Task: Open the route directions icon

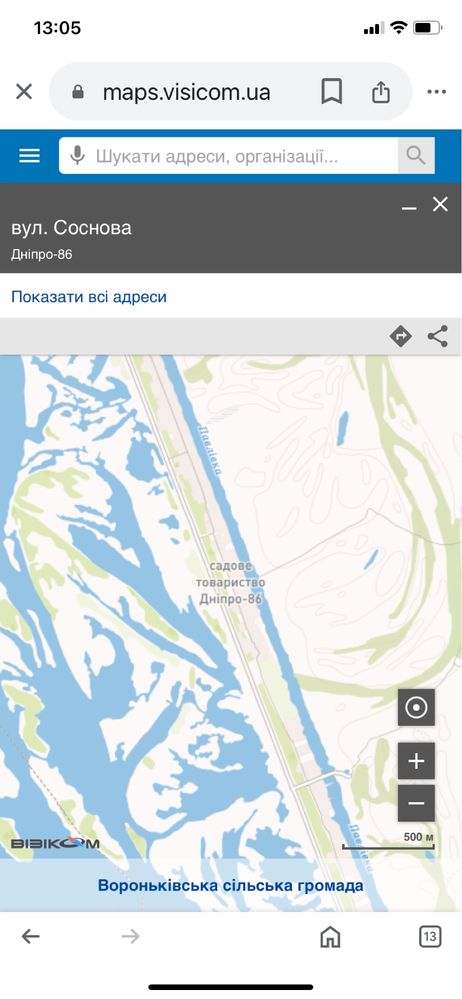Action: pyautogui.click(x=400, y=336)
